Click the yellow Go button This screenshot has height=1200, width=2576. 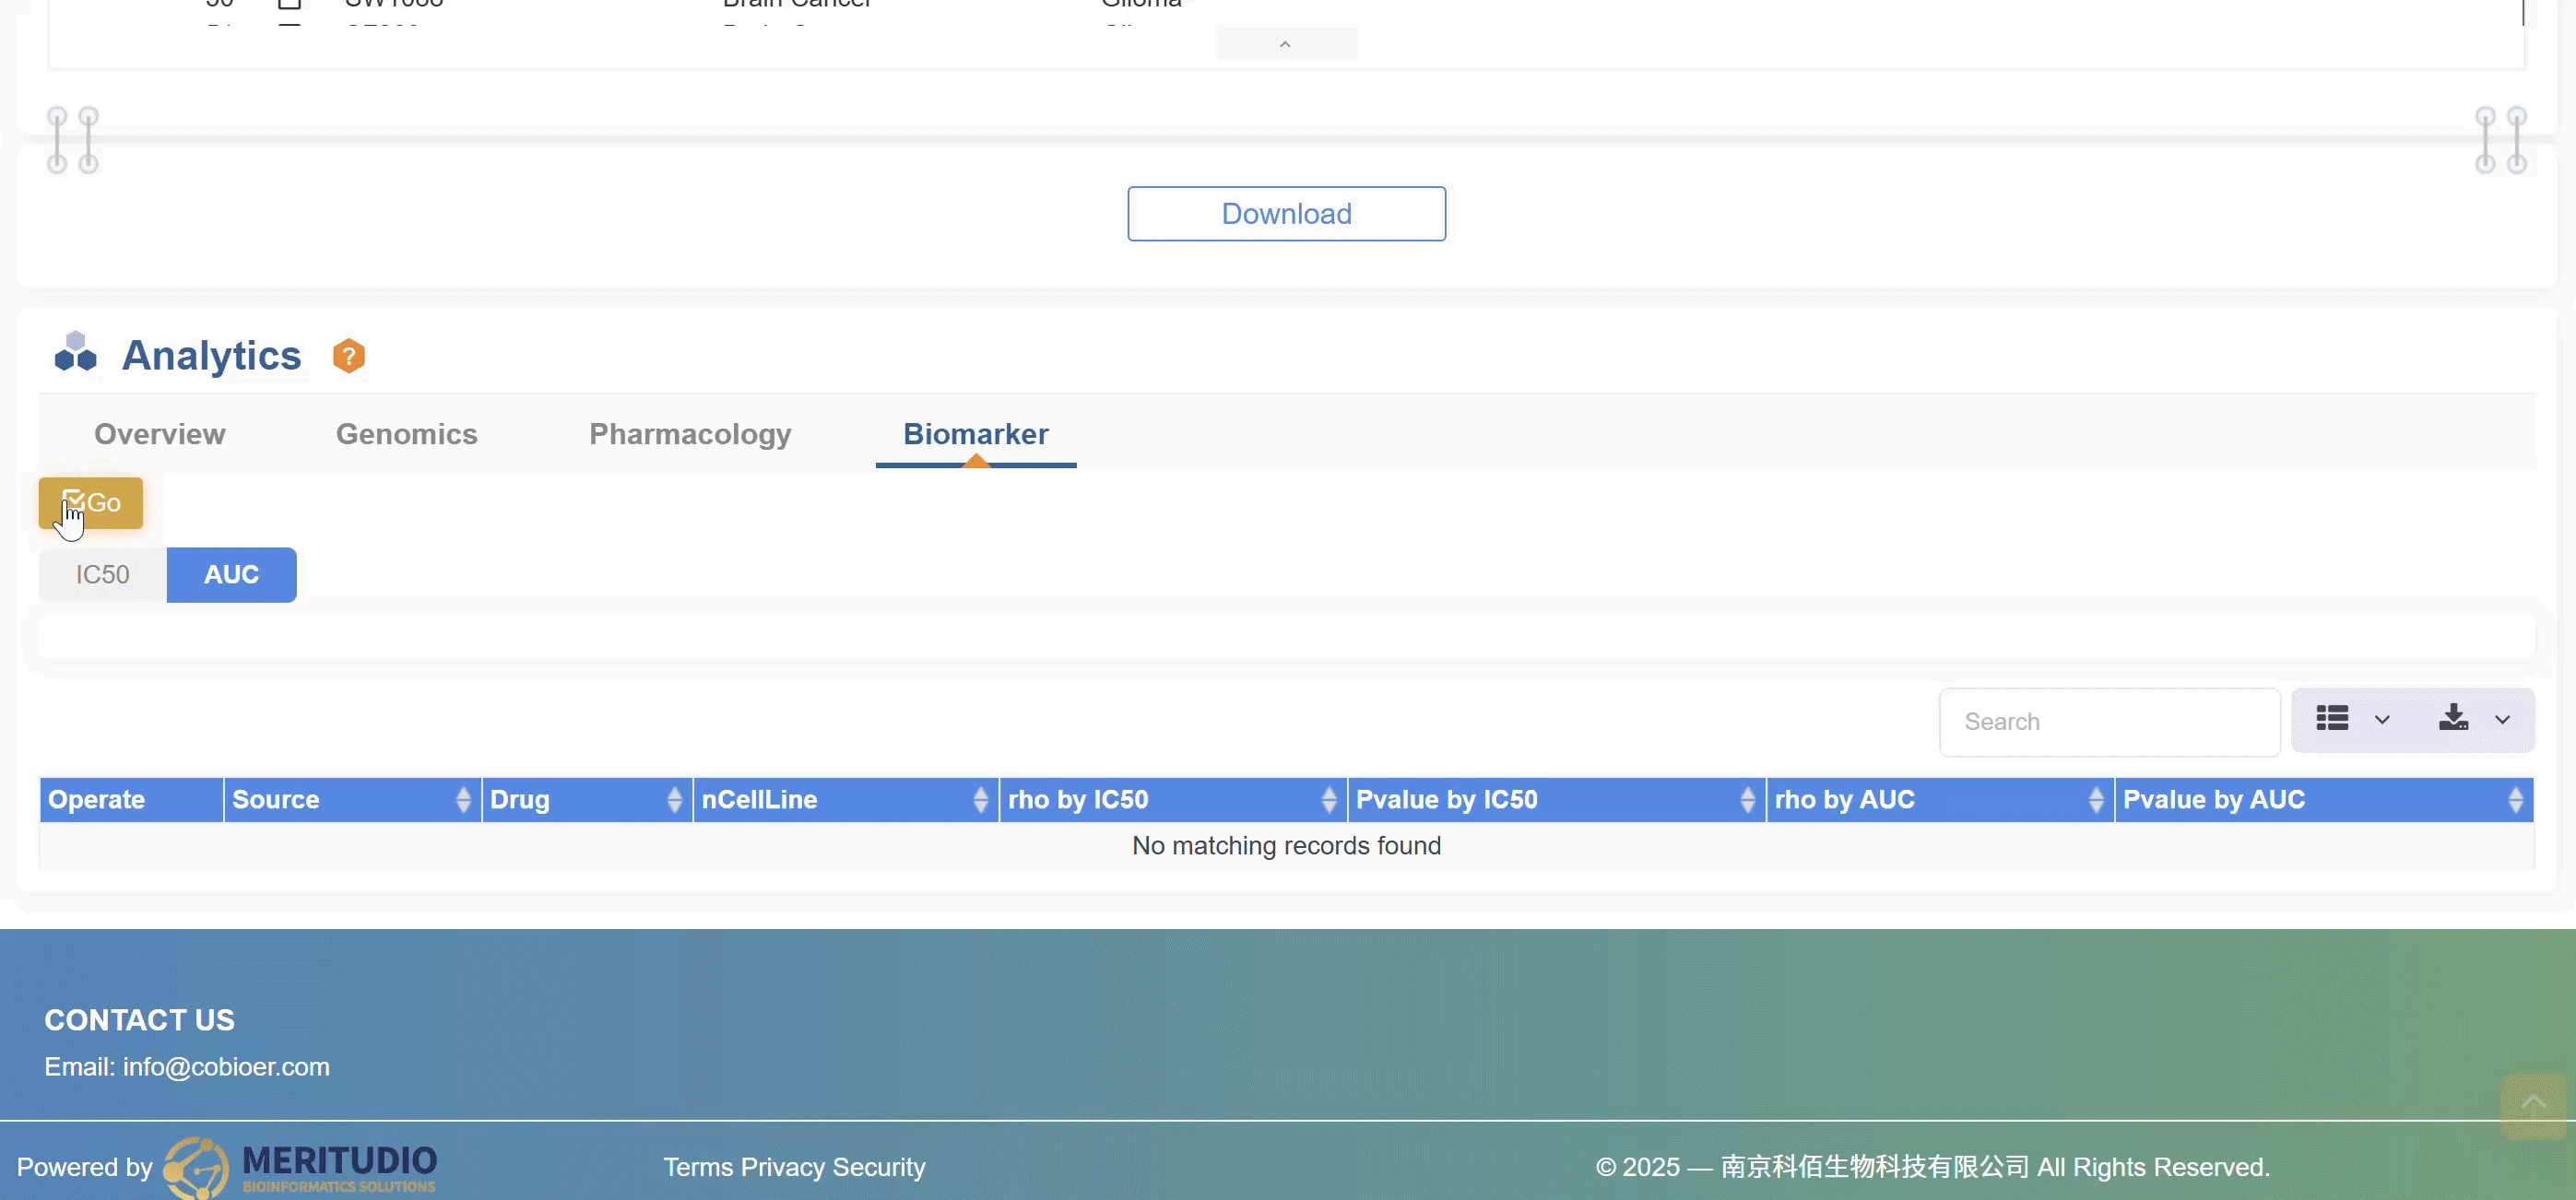(x=91, y=503)
